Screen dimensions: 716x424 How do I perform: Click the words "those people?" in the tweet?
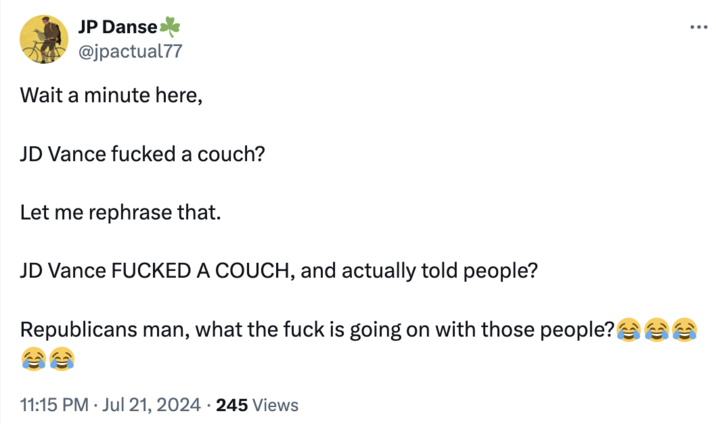[x=558, y=329]
